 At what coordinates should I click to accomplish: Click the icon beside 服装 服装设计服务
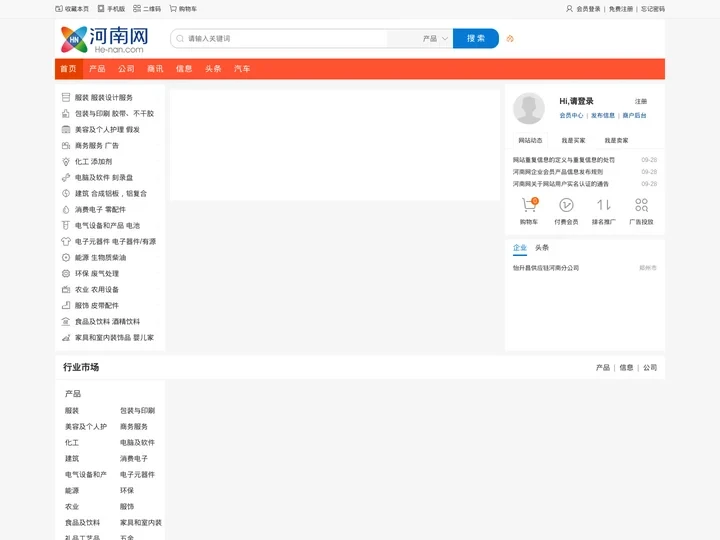click(66, 97)
